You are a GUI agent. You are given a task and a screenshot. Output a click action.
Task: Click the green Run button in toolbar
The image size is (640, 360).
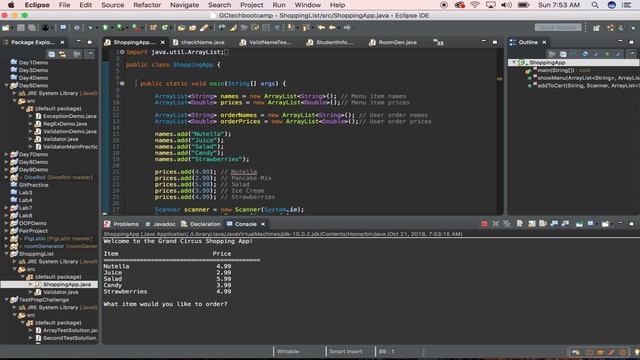coord(105,27)
